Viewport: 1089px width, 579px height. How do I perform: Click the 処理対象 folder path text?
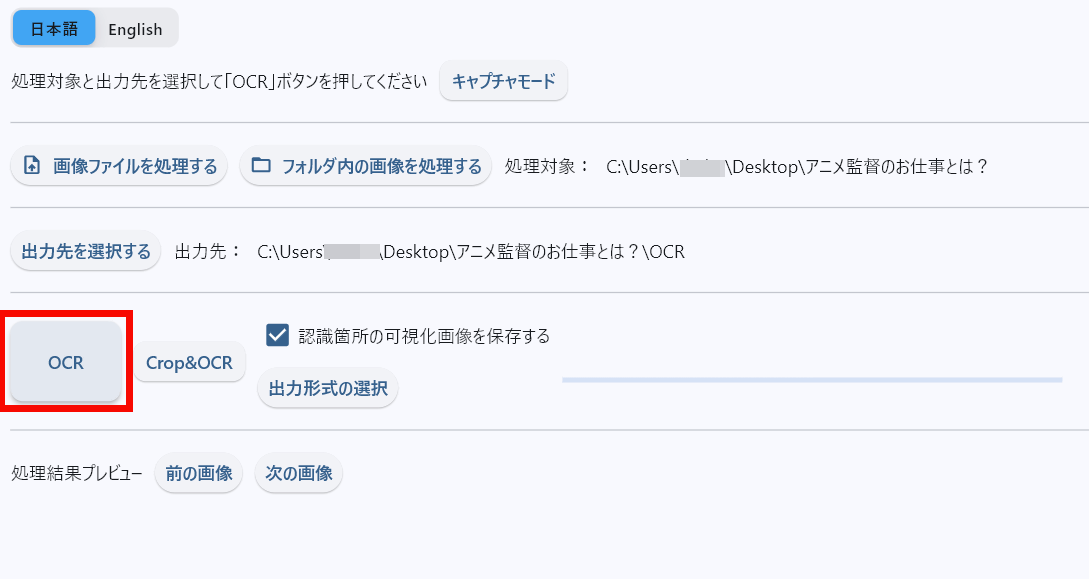tap(797, 167)
